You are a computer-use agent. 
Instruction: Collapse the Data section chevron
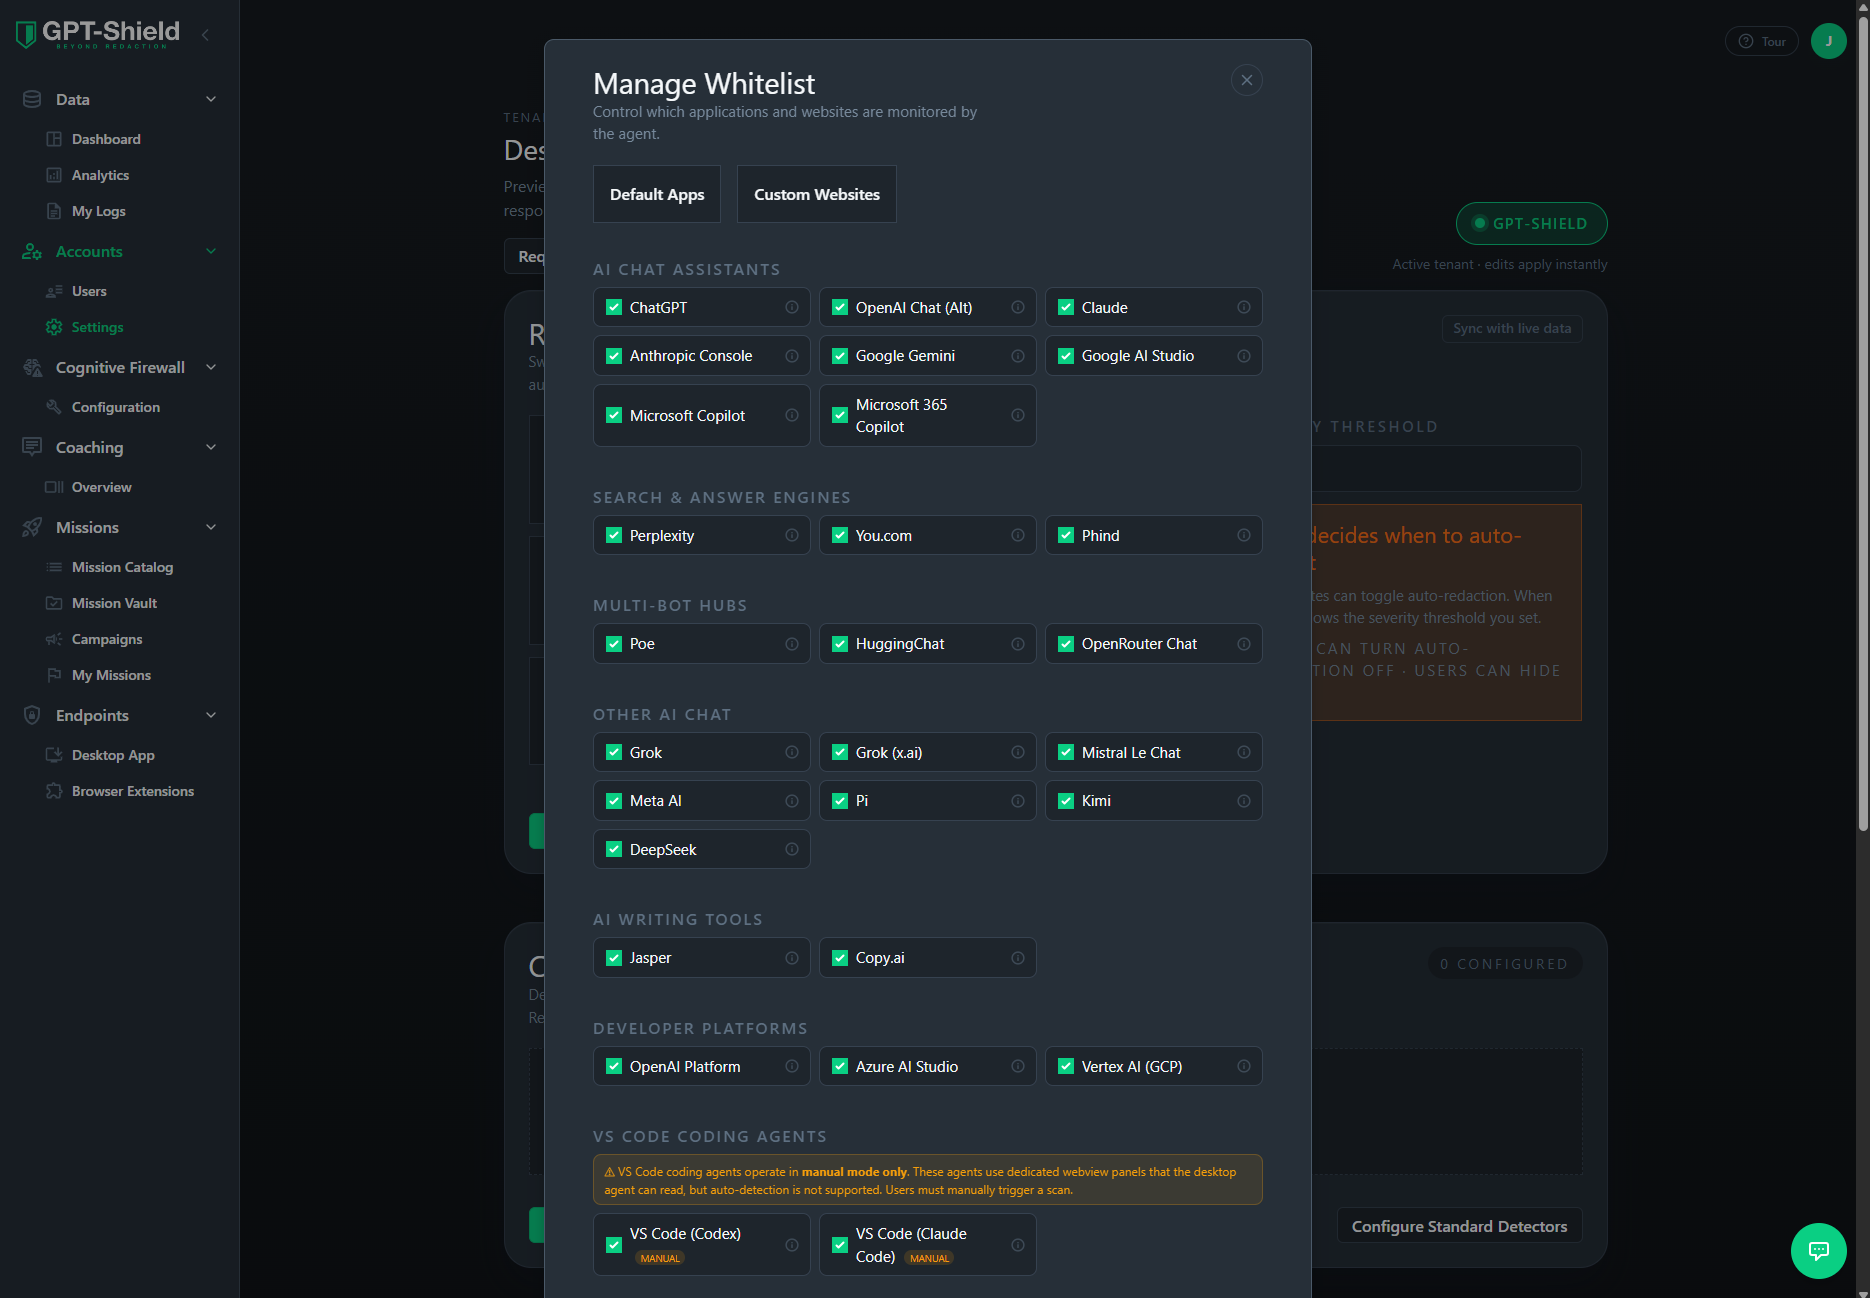[211, 99]
